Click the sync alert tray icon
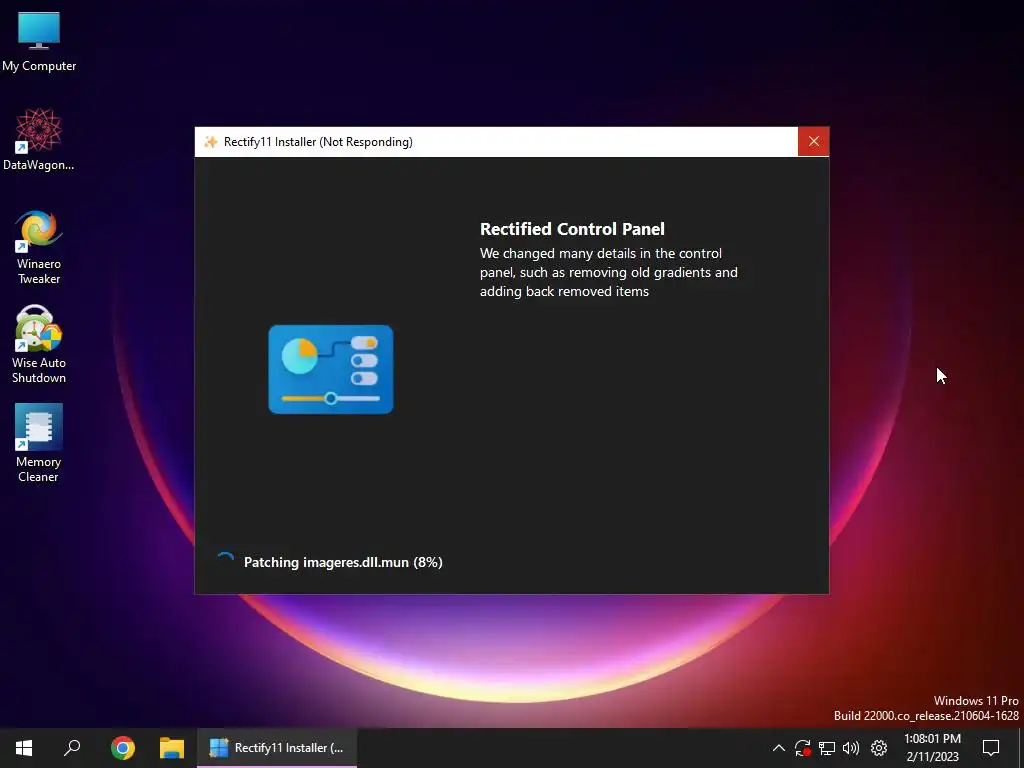 click(803, 748)
